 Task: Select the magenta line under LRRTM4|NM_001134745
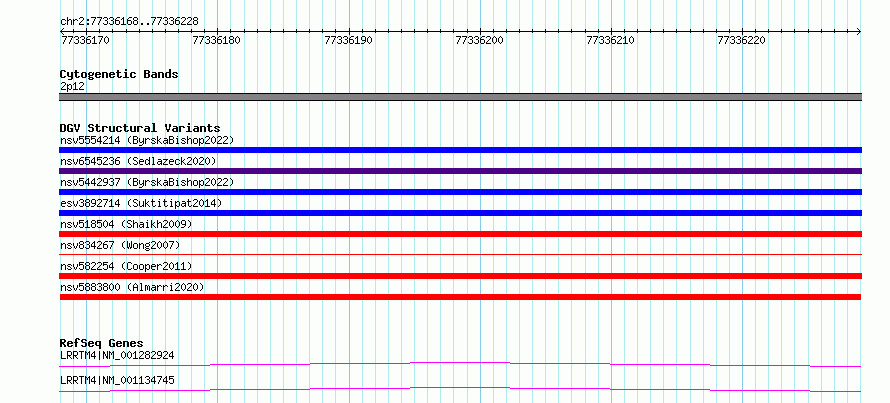pyautogui.click(x=460, y=389)
